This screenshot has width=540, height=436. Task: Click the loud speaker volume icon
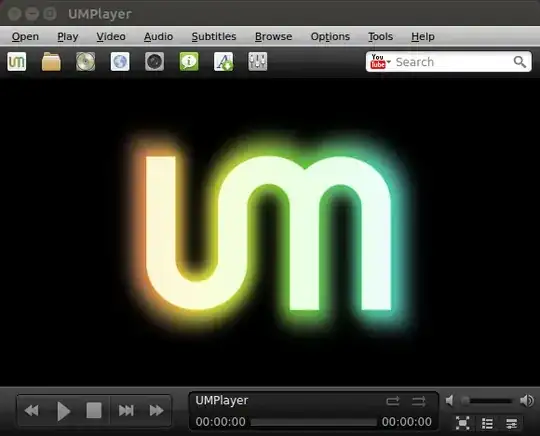[527, 401]
